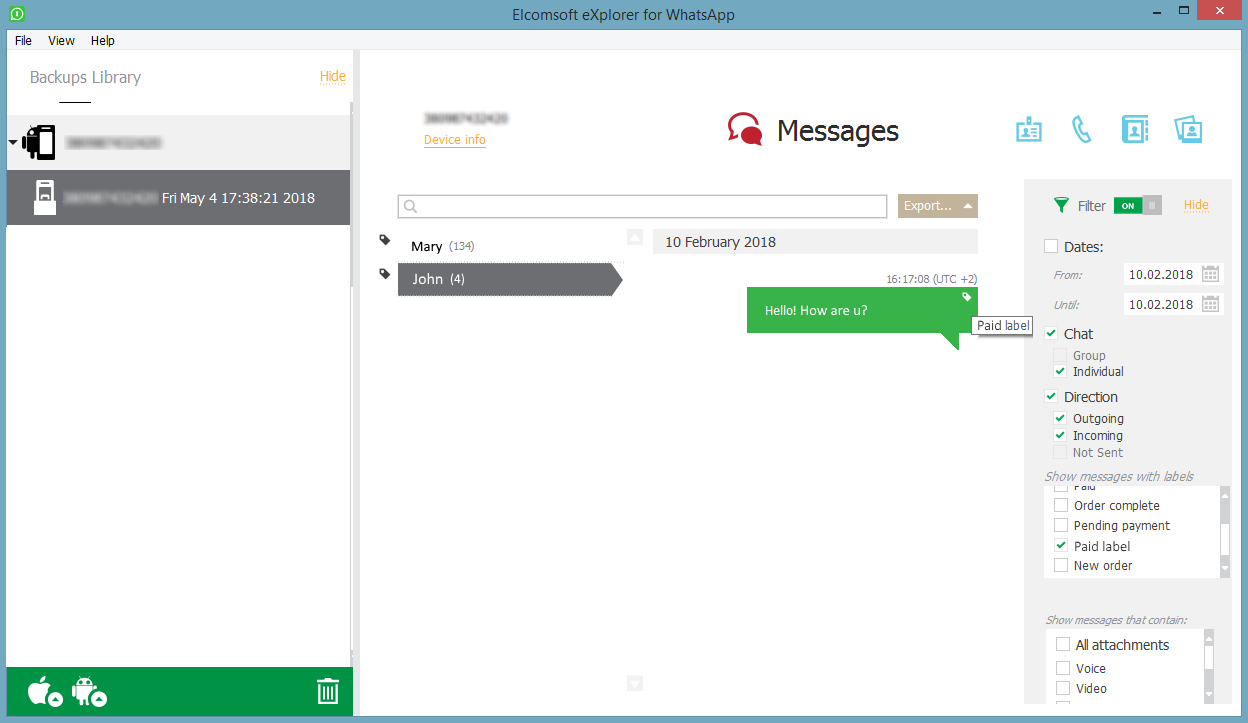Hide the Filter panel

(1196, 205)
